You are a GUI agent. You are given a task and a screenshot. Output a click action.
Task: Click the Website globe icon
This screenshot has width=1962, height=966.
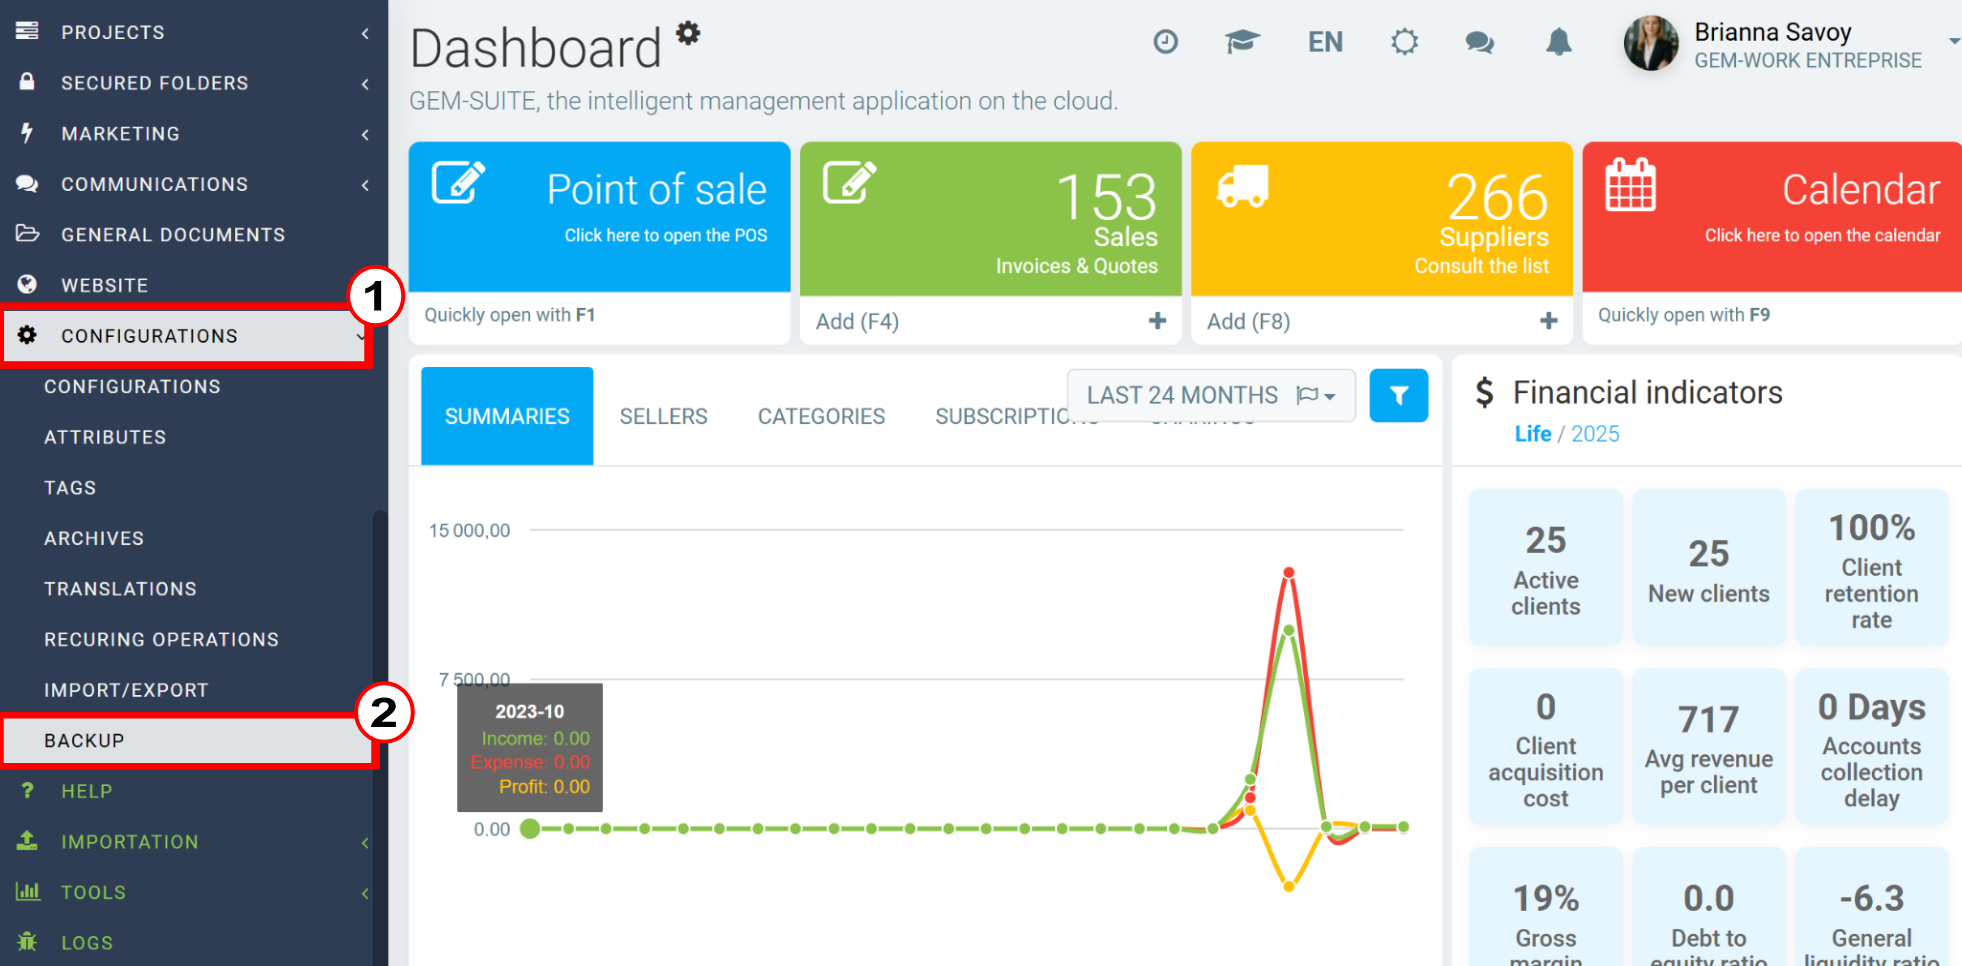[x=27, y=285]
